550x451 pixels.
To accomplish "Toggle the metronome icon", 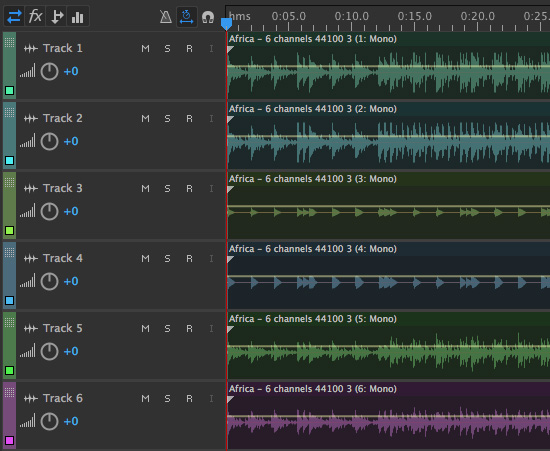I will click(166, 16).
